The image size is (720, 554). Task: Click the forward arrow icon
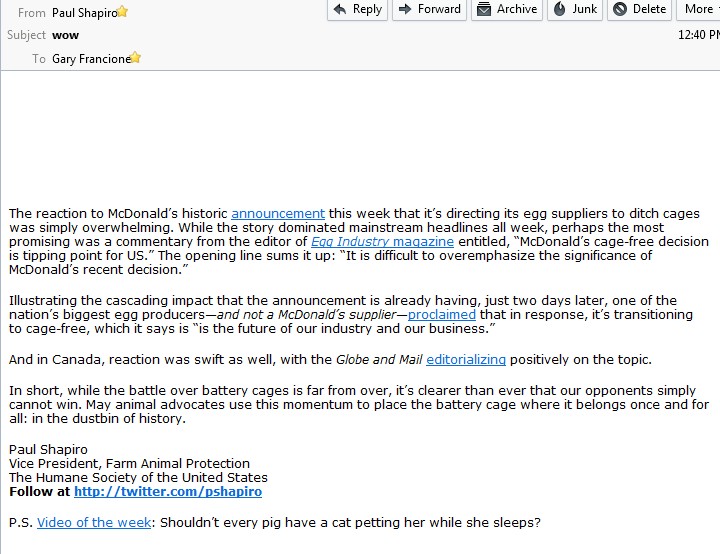click(x=404, y=9)
